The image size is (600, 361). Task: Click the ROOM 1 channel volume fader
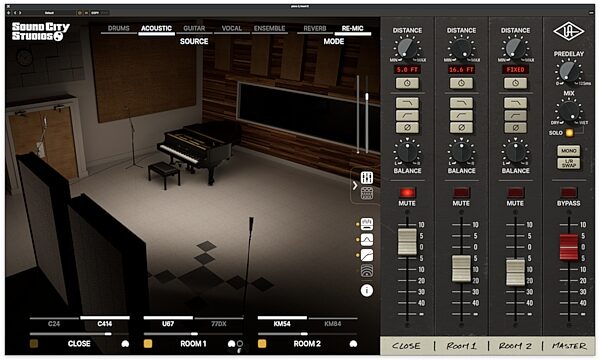point(461,269)
